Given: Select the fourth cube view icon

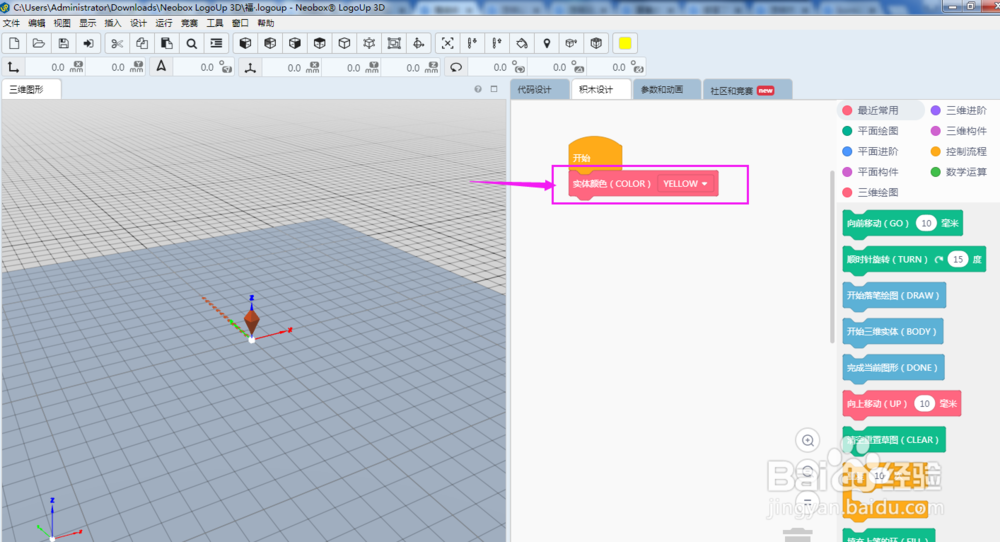Looking at the screenshot, I should pyautogui.click(x=320, y=43).
